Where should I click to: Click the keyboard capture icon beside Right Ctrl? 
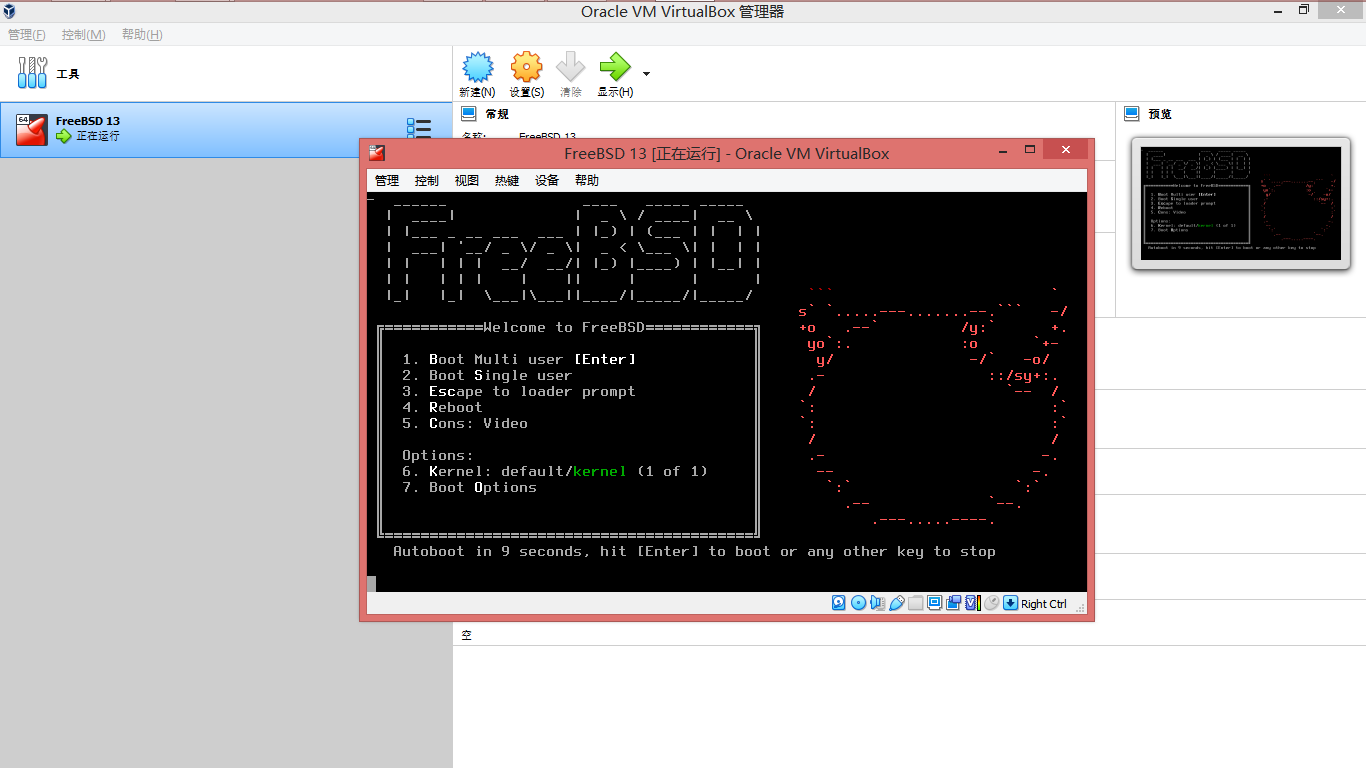pyautogui.click(x=1010, y=602)
